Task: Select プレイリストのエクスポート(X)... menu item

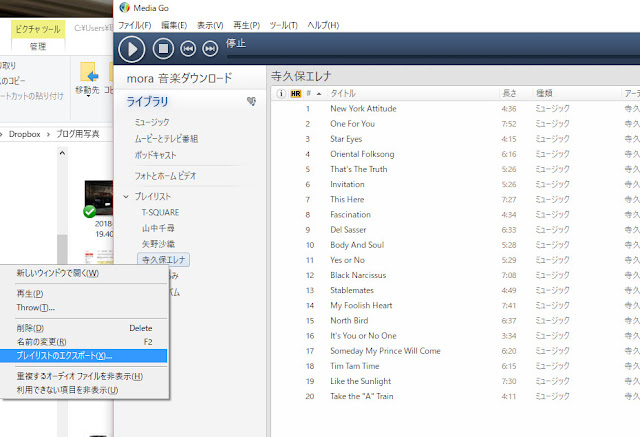Action: pos(84,356)
